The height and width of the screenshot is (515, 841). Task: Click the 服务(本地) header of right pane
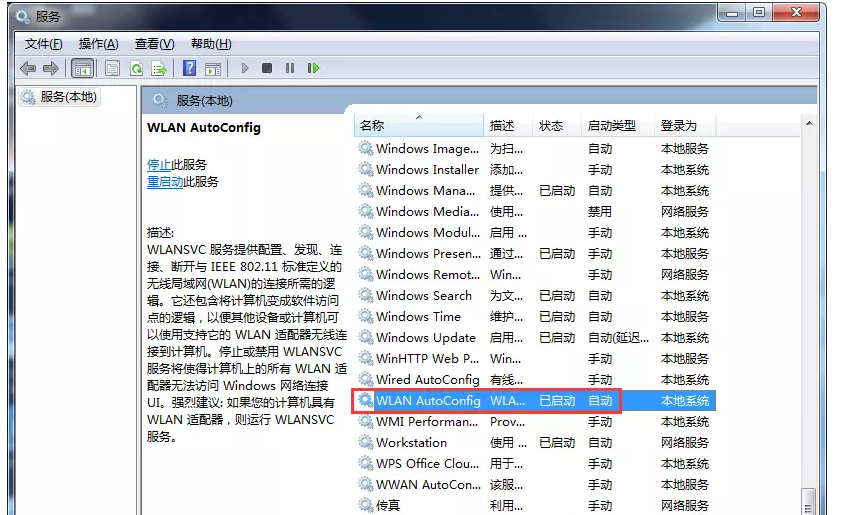pyautogui.click(x=204, y=101)
